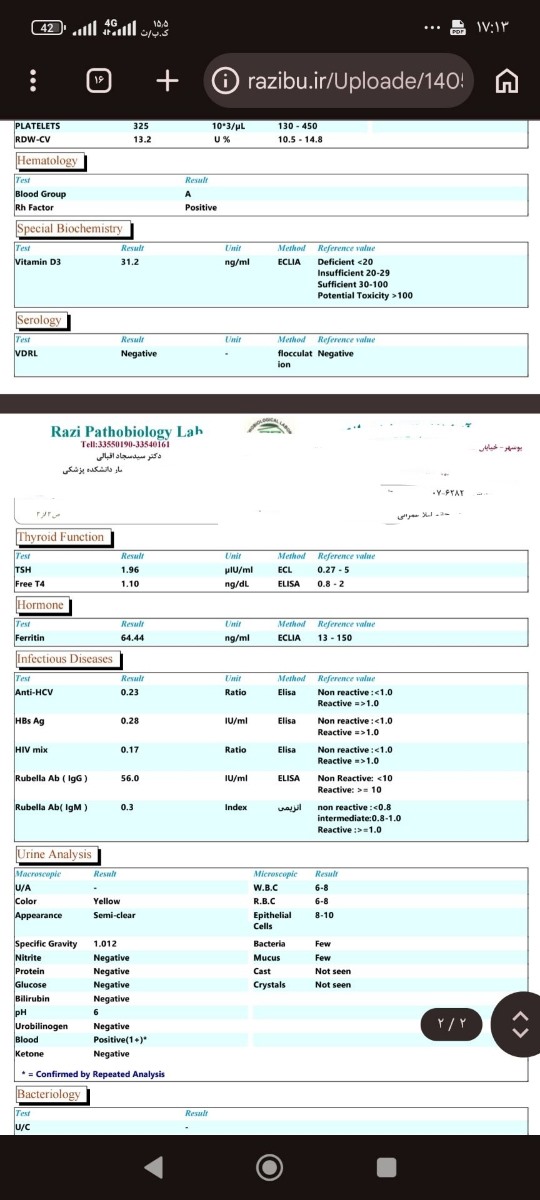Tap the Vitamin D3 result 31.2
This screenshot has height=1200, width=540.
click(130, 260)
